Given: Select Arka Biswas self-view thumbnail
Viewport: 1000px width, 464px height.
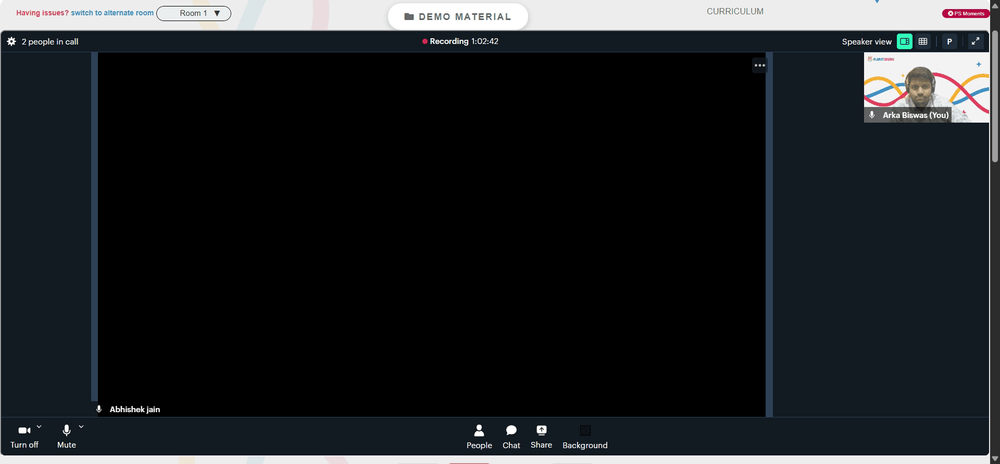Looking at the screenshot, I should (x=927, y=87).
